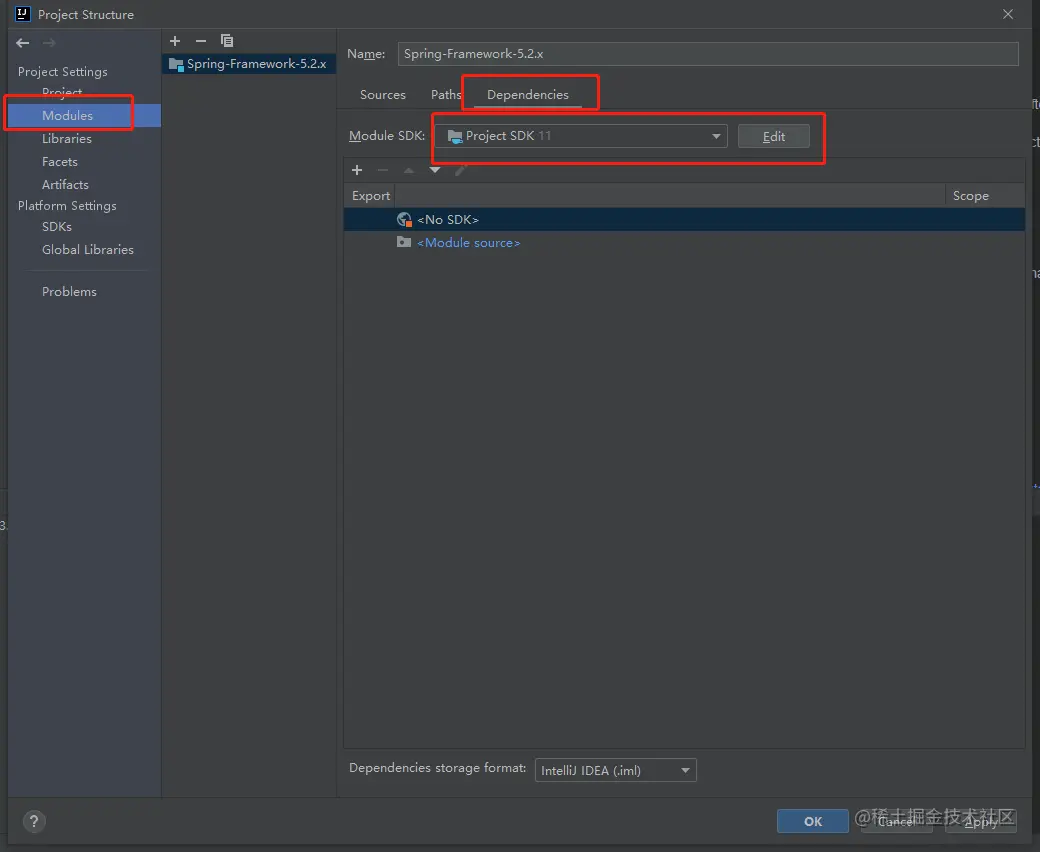Switch to the Sources tab
1040x852 pixels.
[x=383, y=95]
